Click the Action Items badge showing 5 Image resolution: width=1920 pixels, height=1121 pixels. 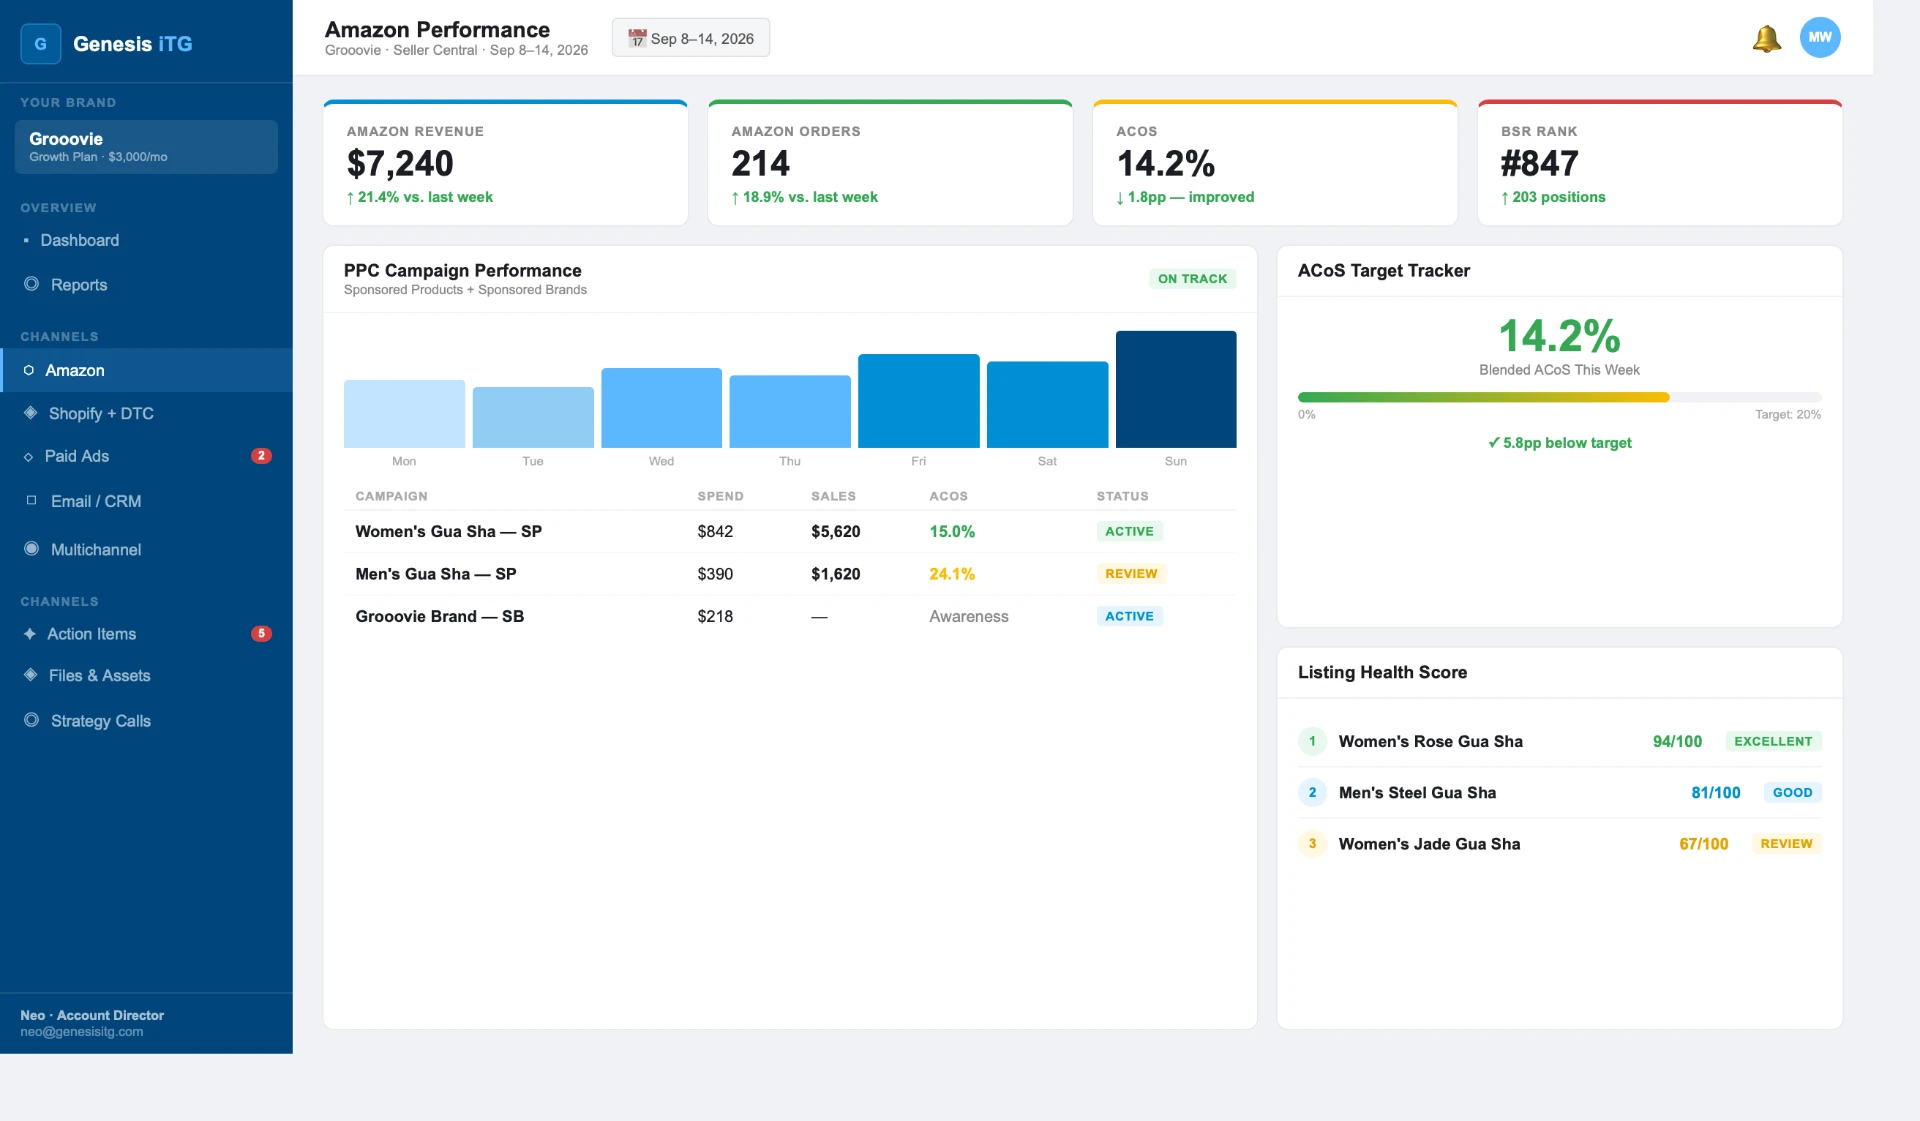tap(261, 633)
